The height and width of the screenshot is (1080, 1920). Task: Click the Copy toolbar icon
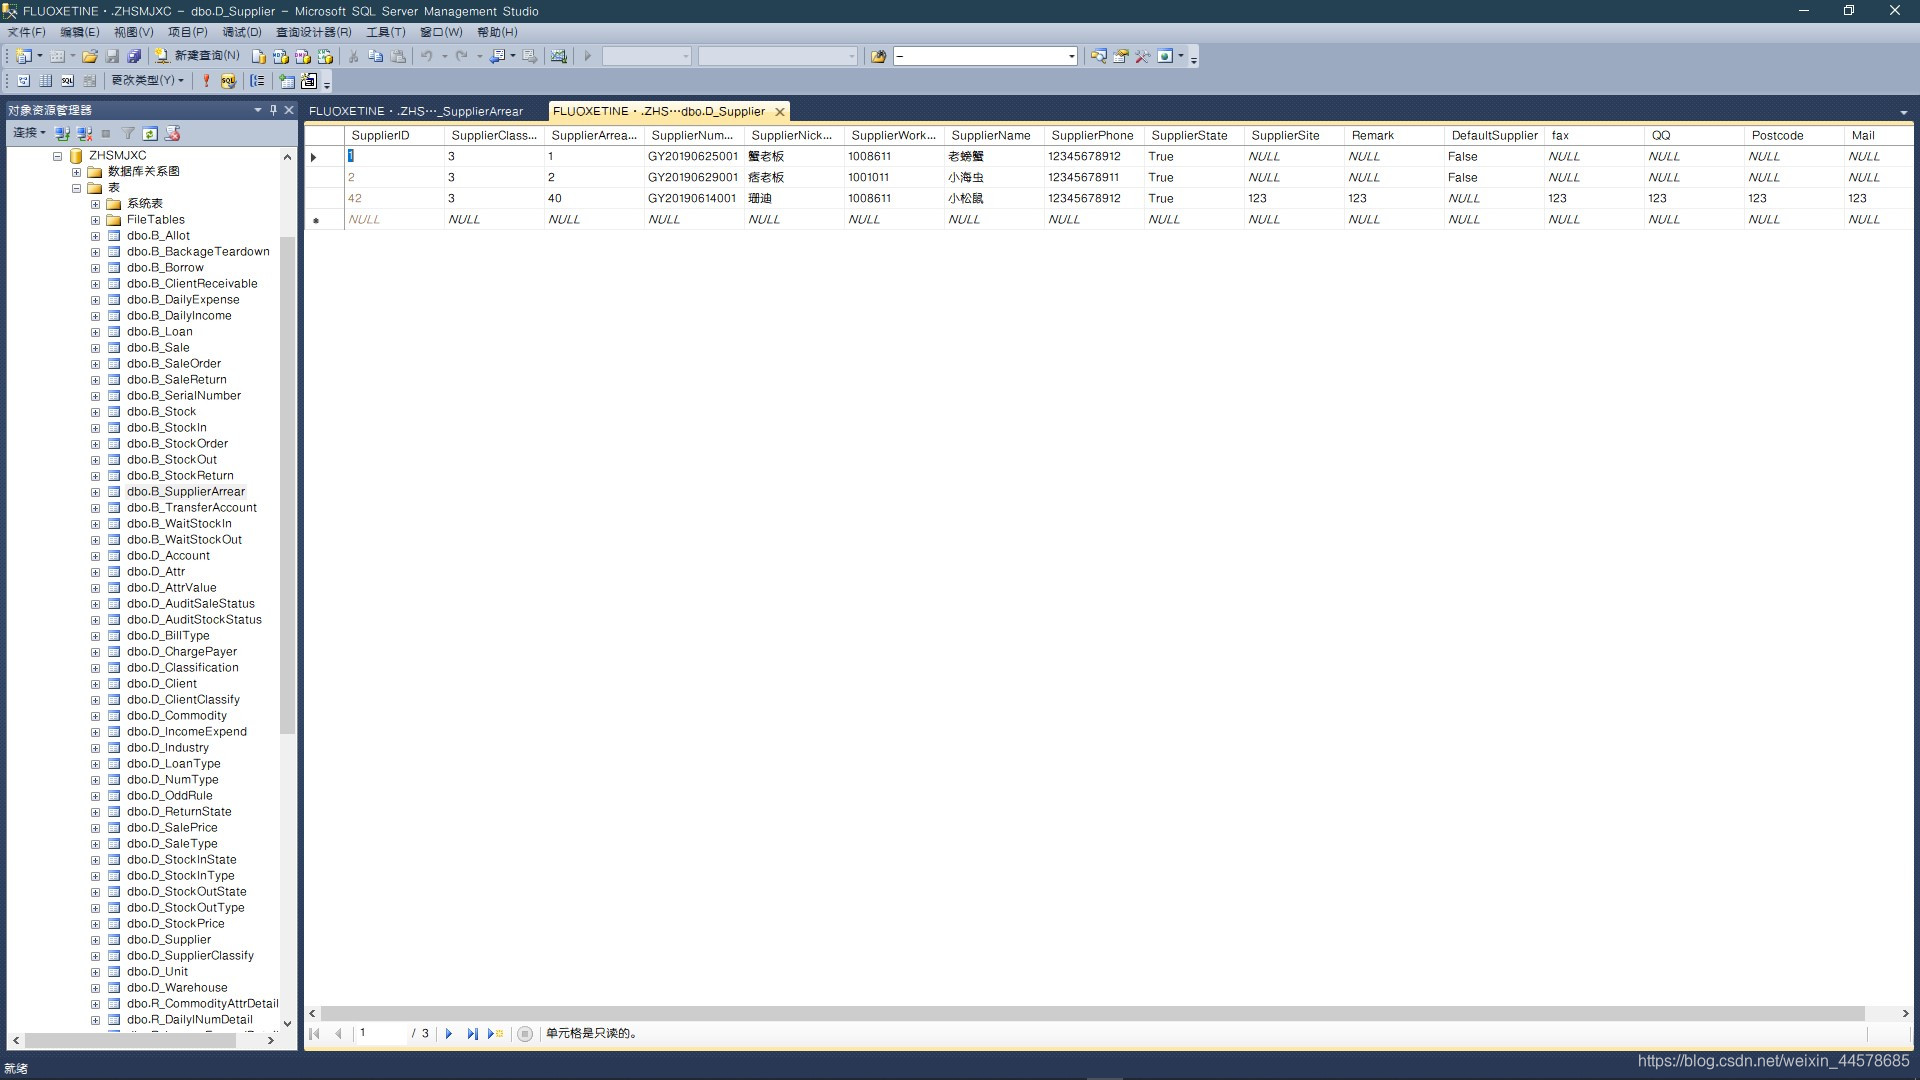(376, 56)
